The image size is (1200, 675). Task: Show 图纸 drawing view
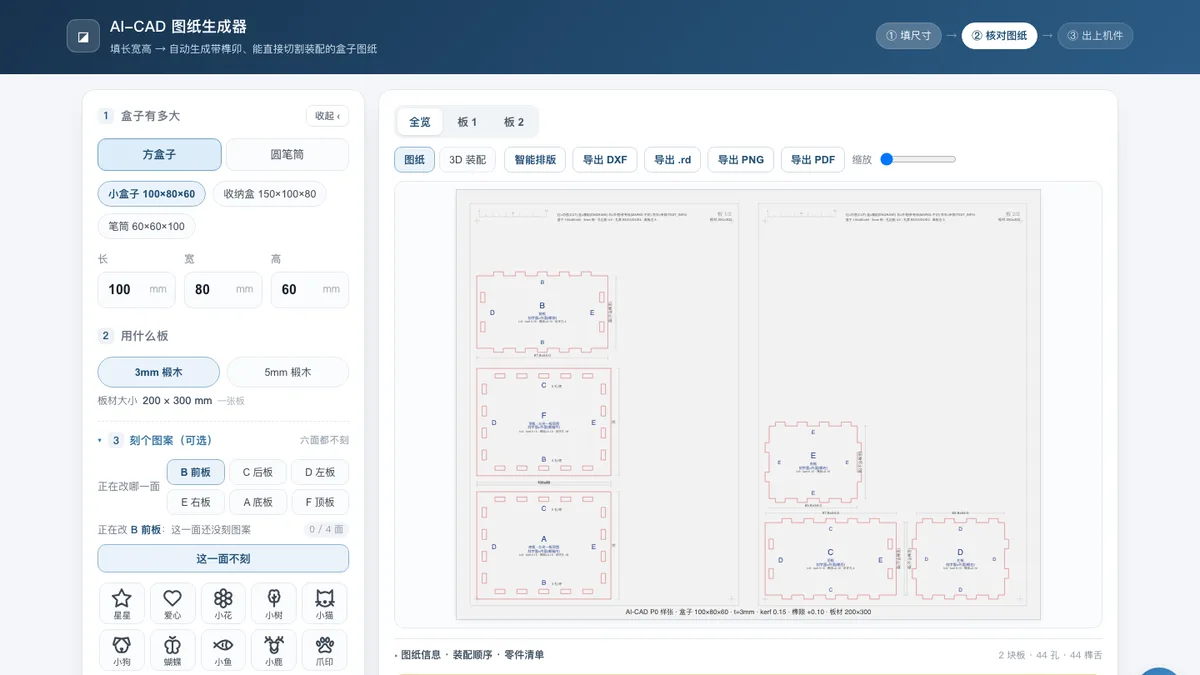tap(414, 160)
